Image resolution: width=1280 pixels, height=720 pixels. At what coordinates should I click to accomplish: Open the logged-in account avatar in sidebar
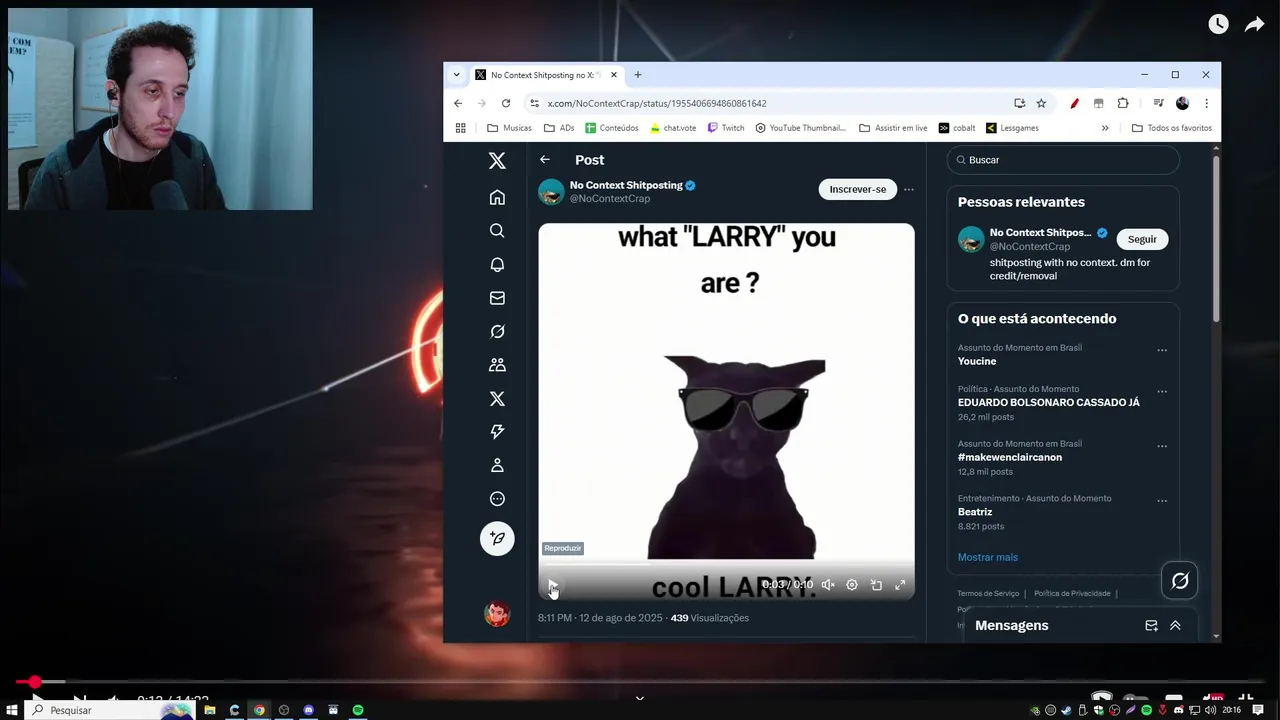coord(497,613)
